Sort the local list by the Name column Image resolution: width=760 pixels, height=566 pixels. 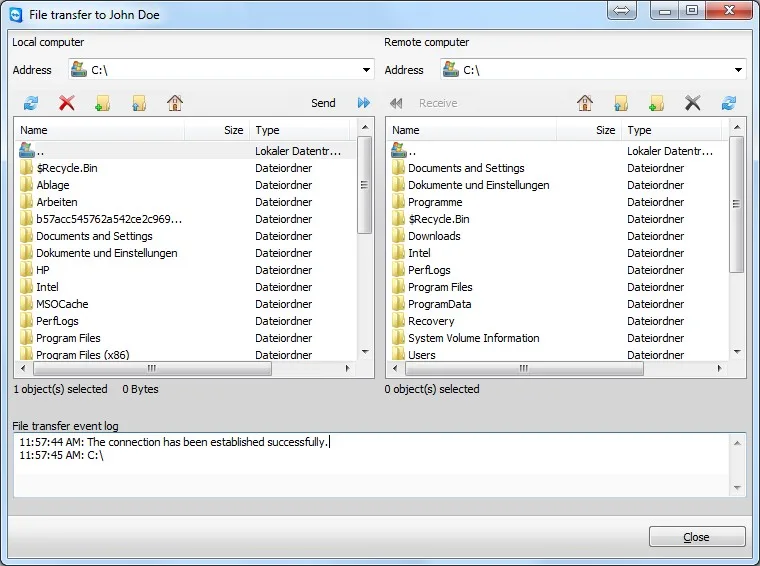click(x=100, y=130)
